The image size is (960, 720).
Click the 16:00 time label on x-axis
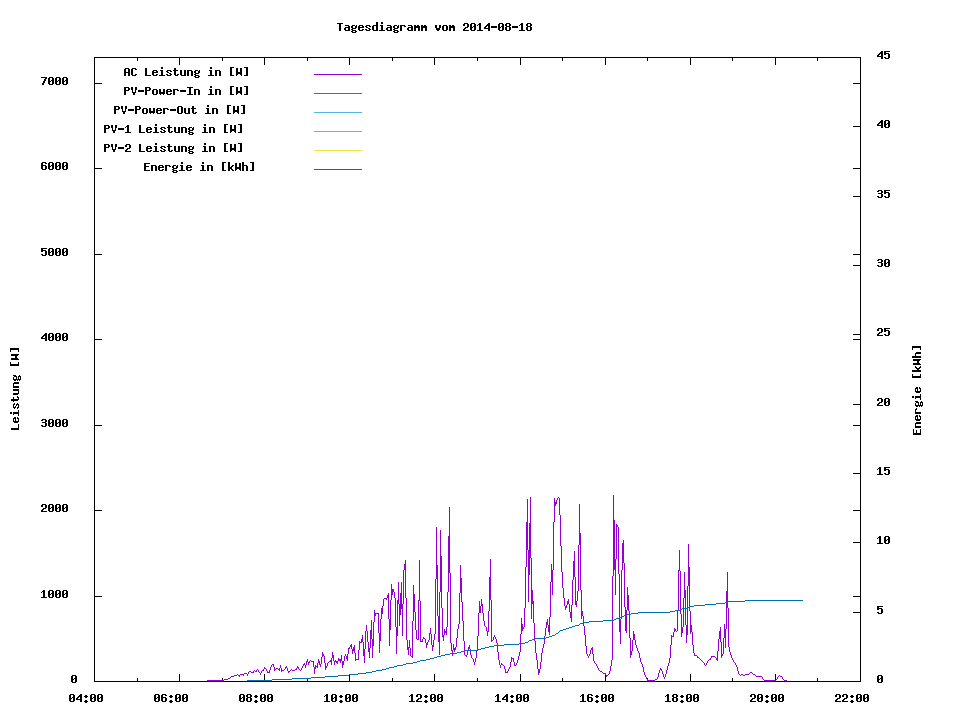coord(596,698)
